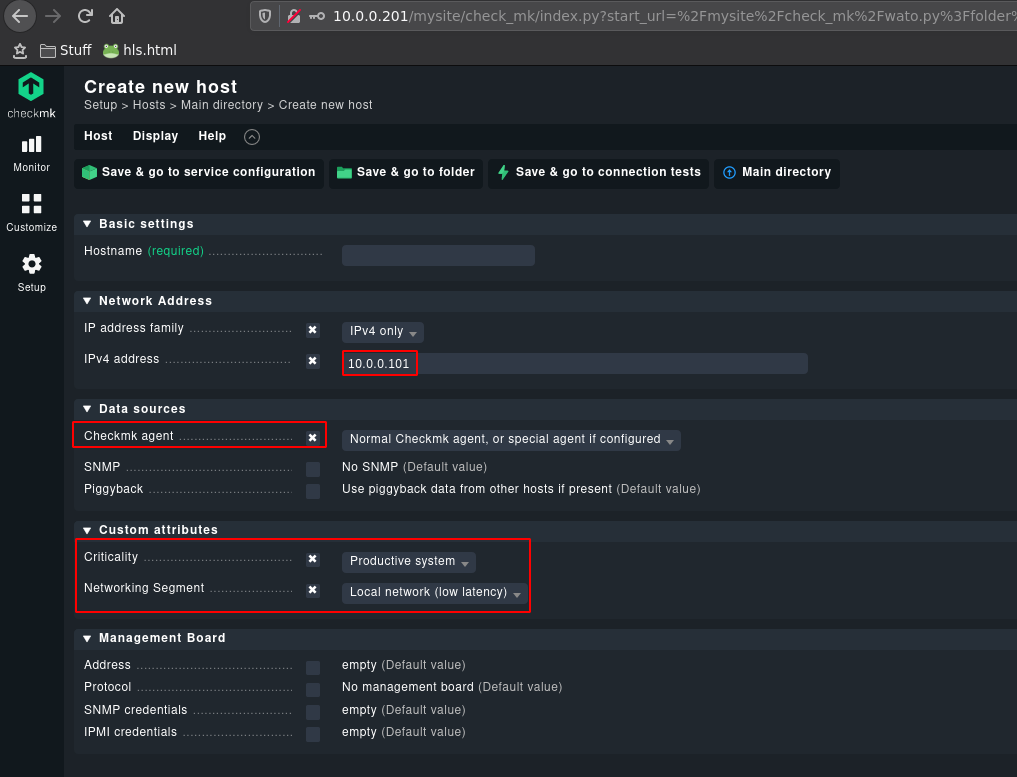Click the Main directory button

(x=777, y=173)
